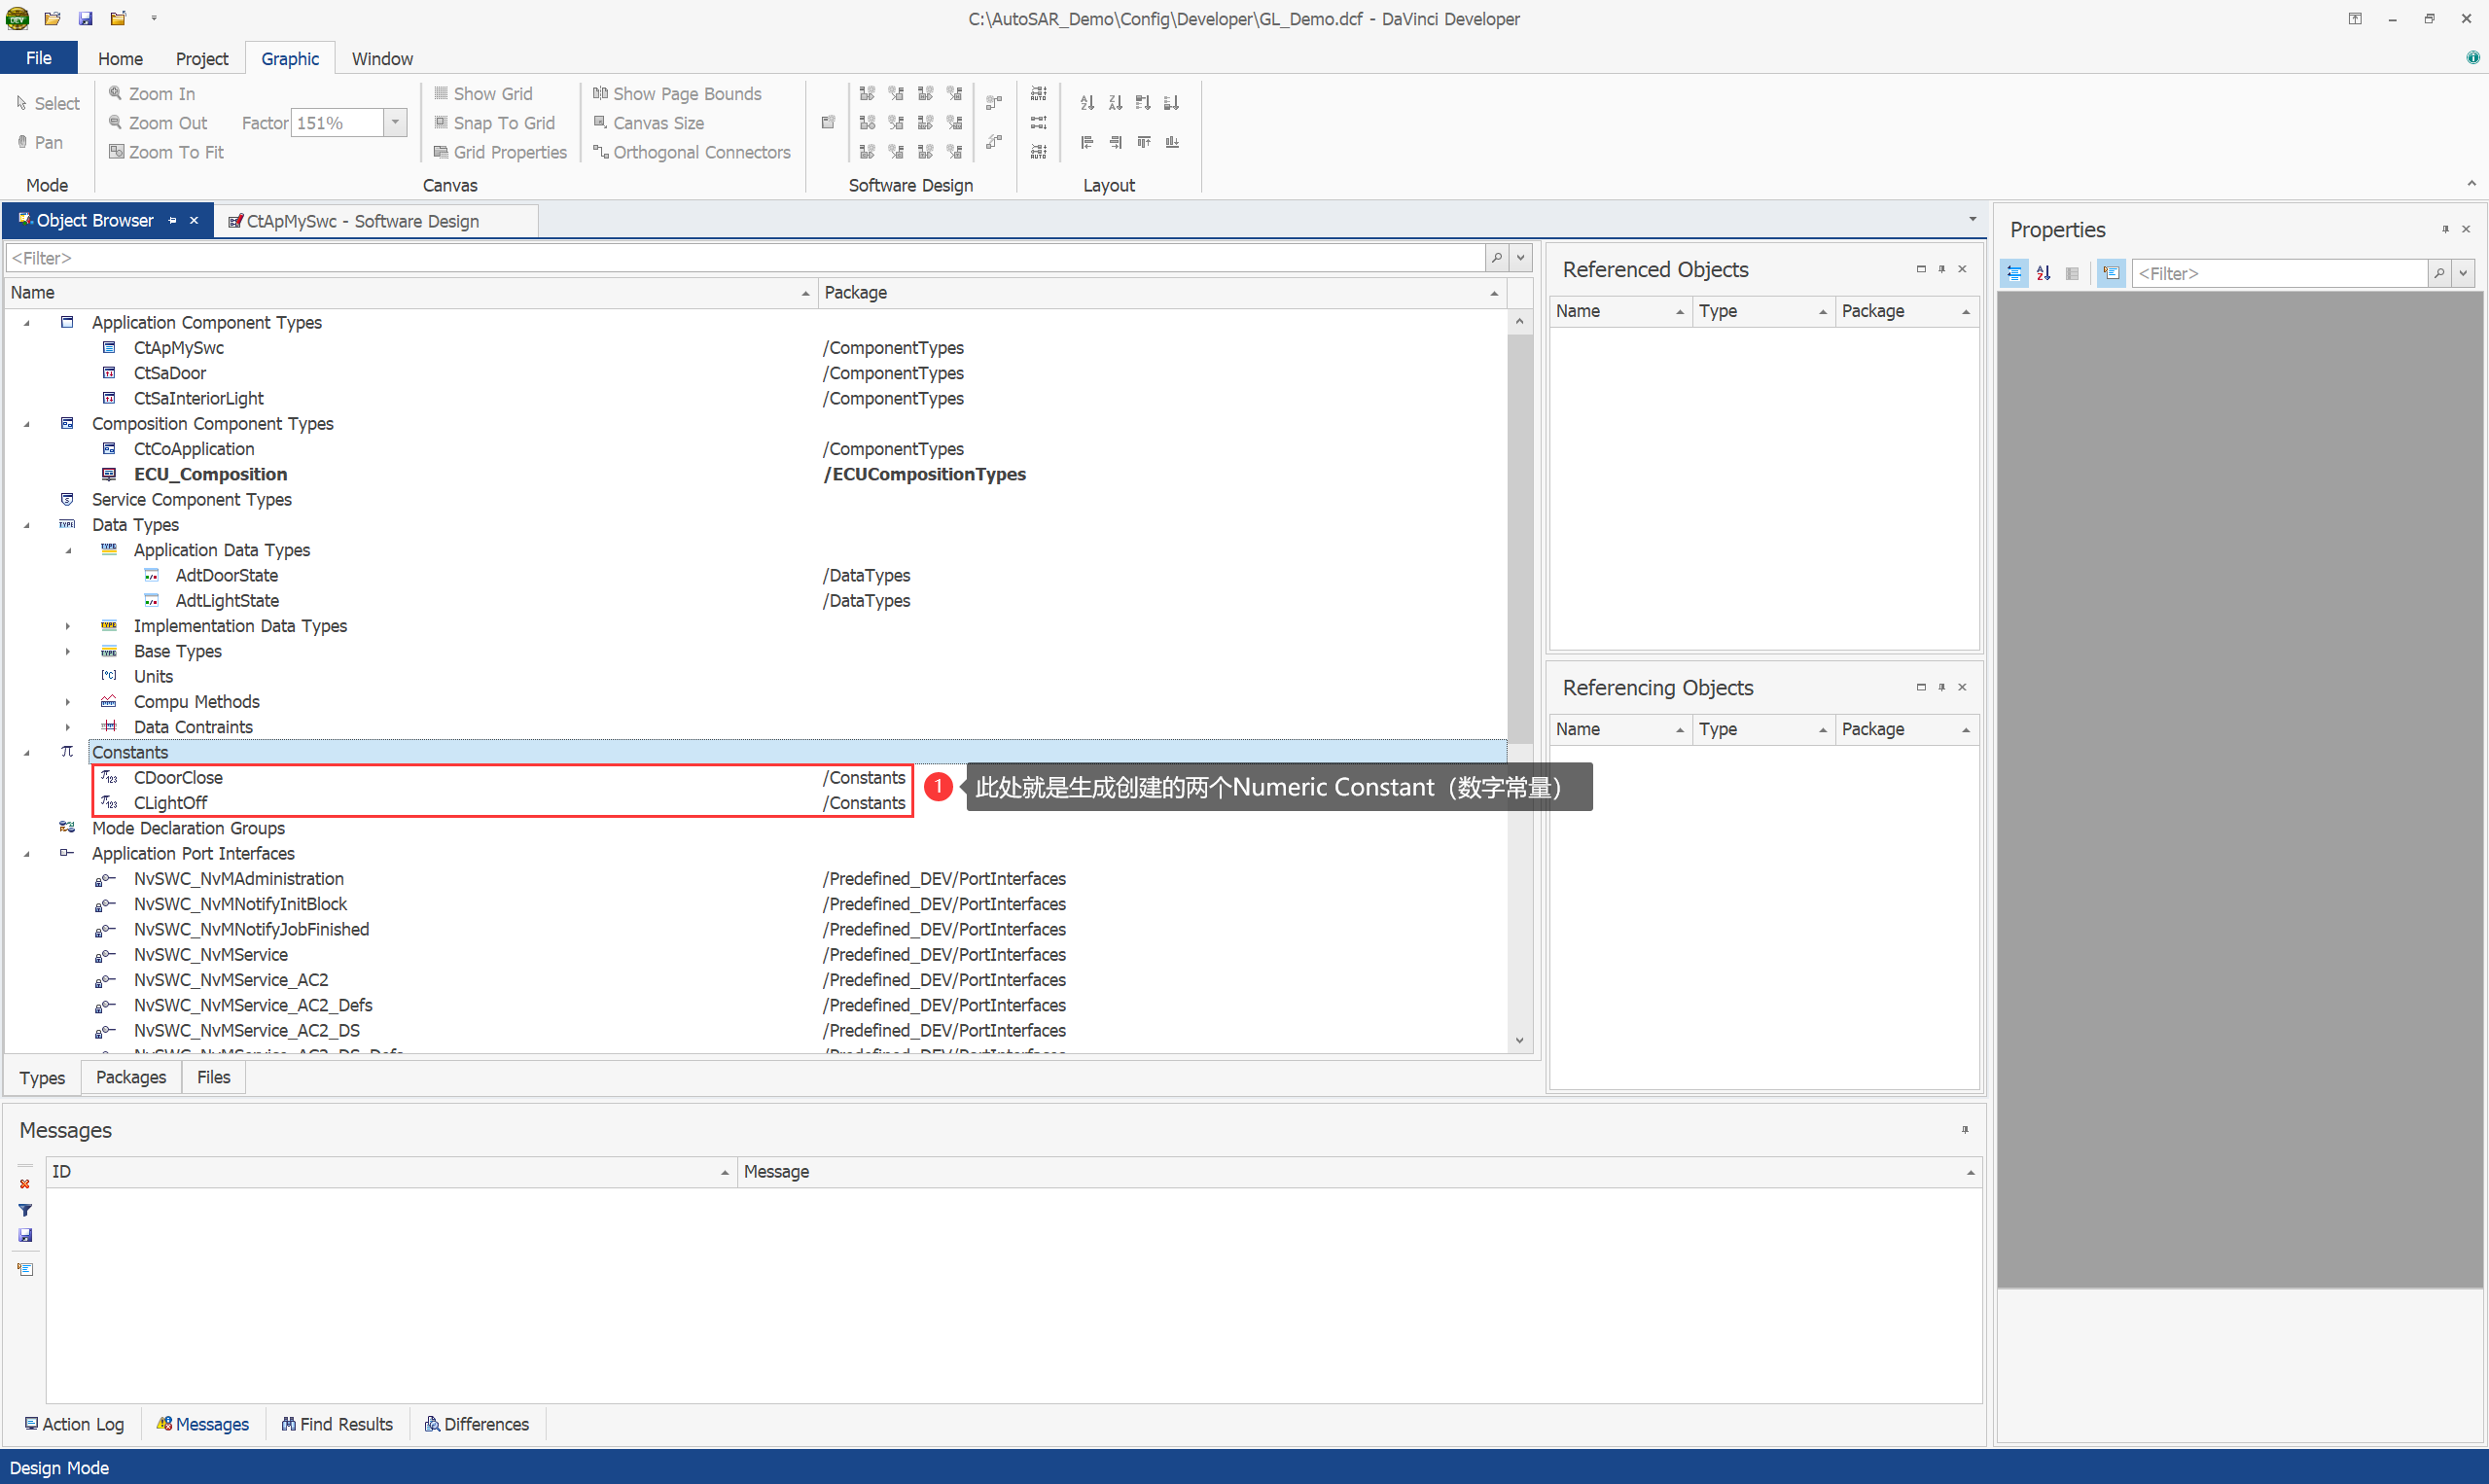Expand the Implementation Data Types node
2489x1484 pixels.
point(68,626)
